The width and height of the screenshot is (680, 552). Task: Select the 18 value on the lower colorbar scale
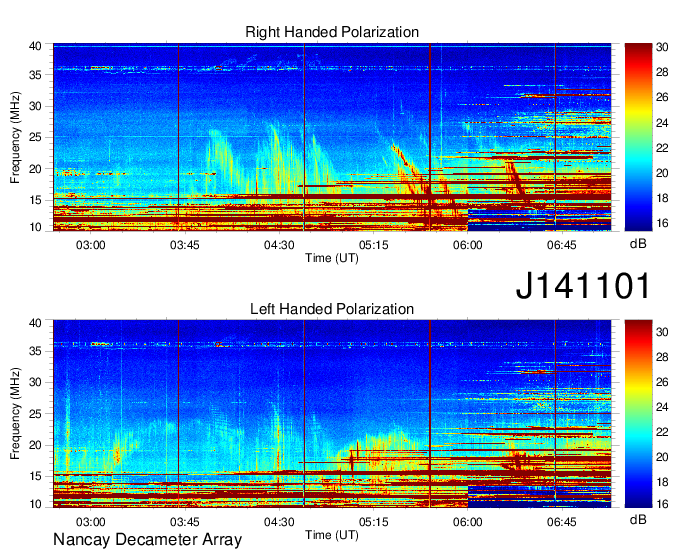(662, 482)
